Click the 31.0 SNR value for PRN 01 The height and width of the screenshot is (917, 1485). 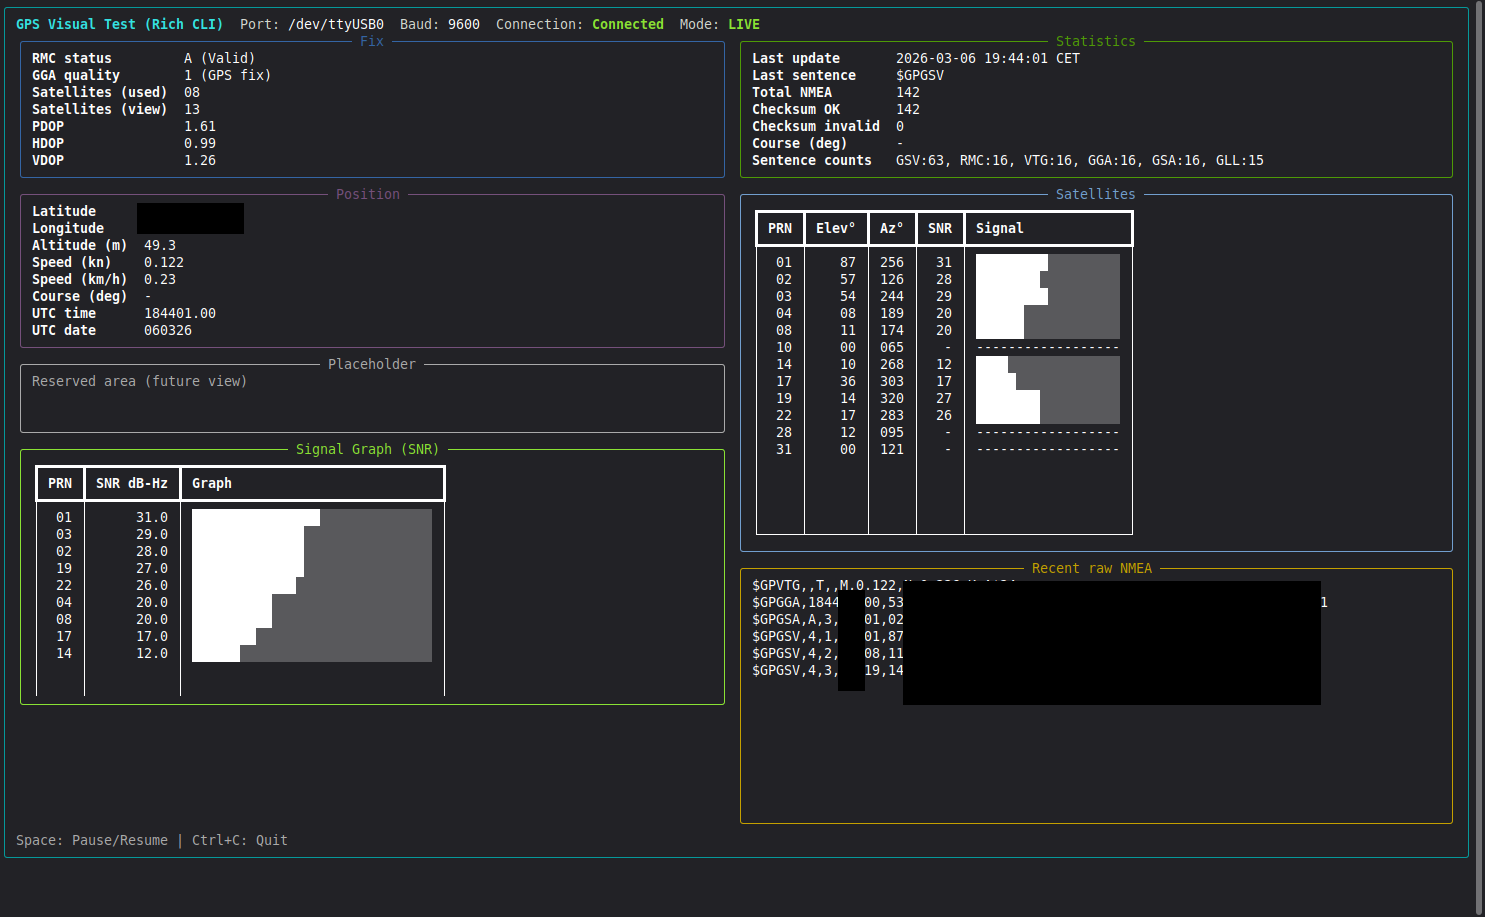[152, 517]
